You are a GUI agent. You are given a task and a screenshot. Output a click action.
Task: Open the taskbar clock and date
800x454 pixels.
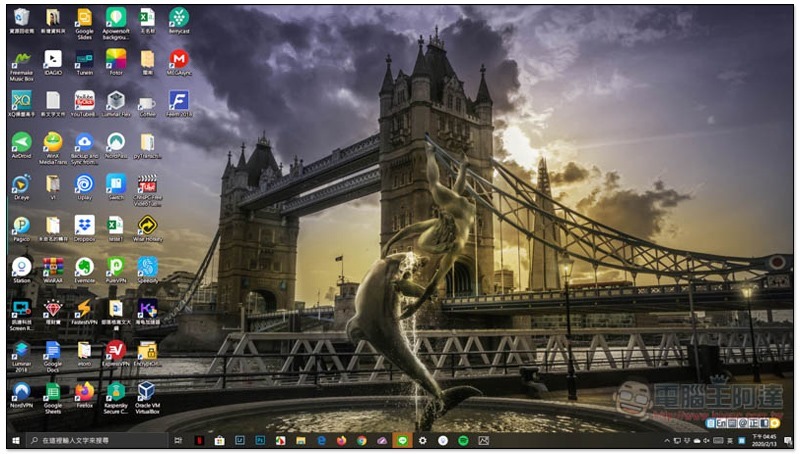tap(764, 440)
